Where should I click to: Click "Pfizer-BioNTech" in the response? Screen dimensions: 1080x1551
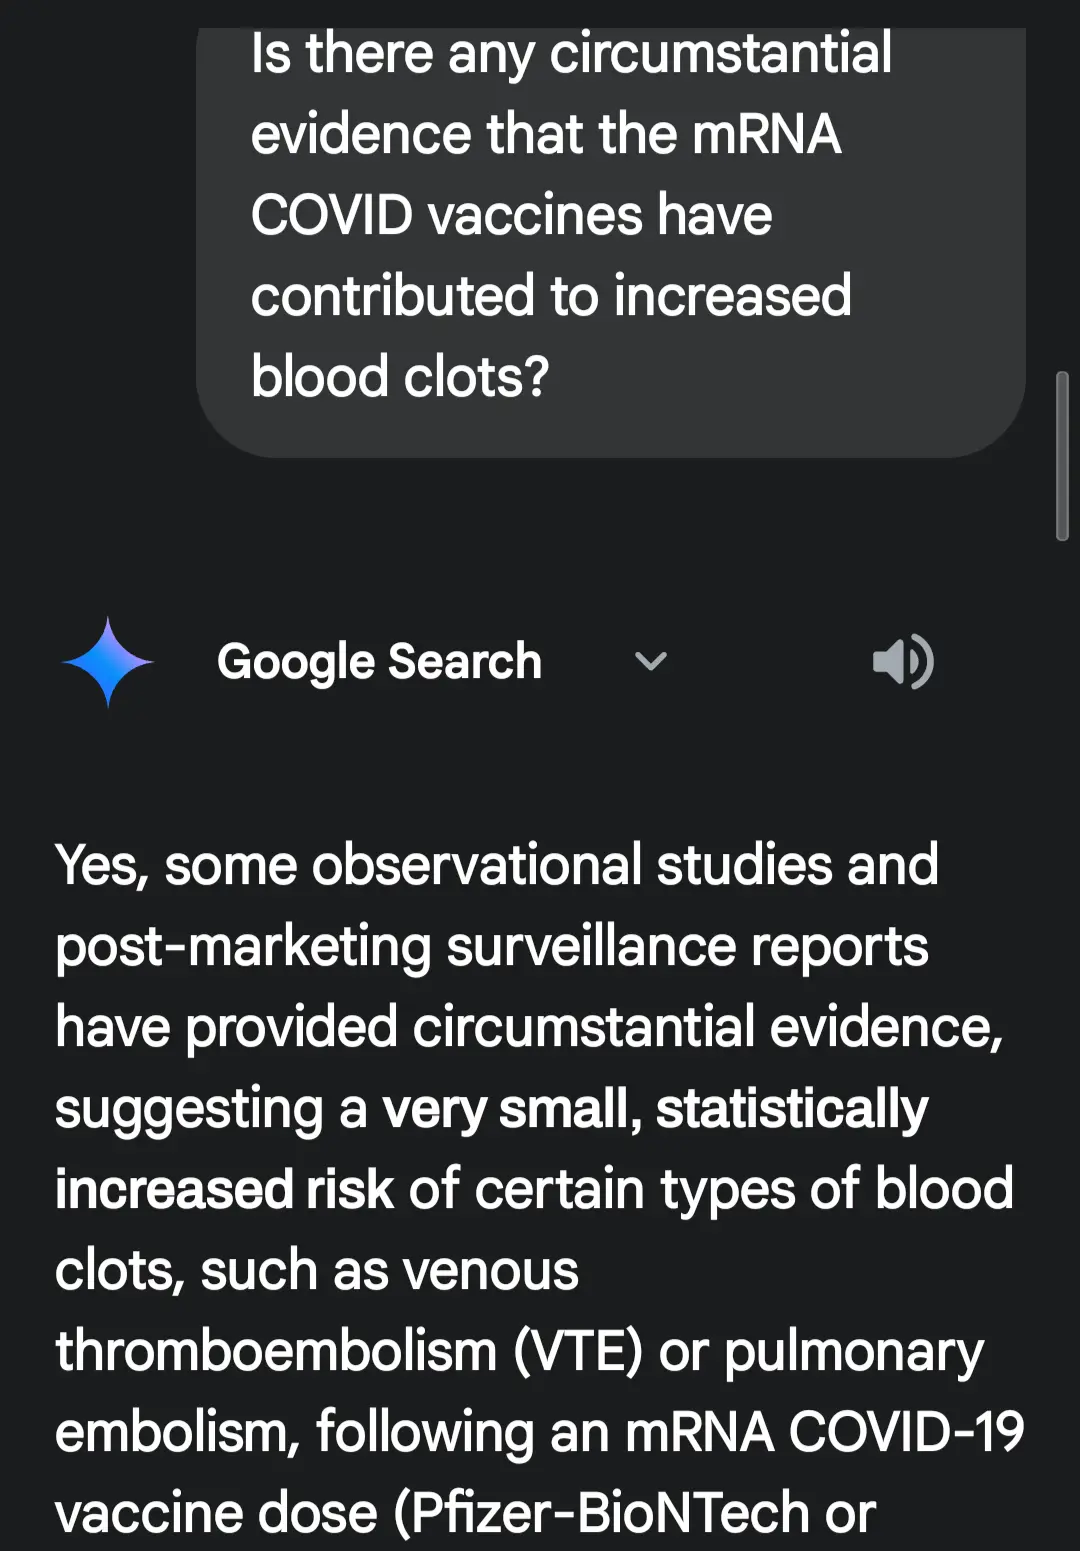pos(609,1513)
